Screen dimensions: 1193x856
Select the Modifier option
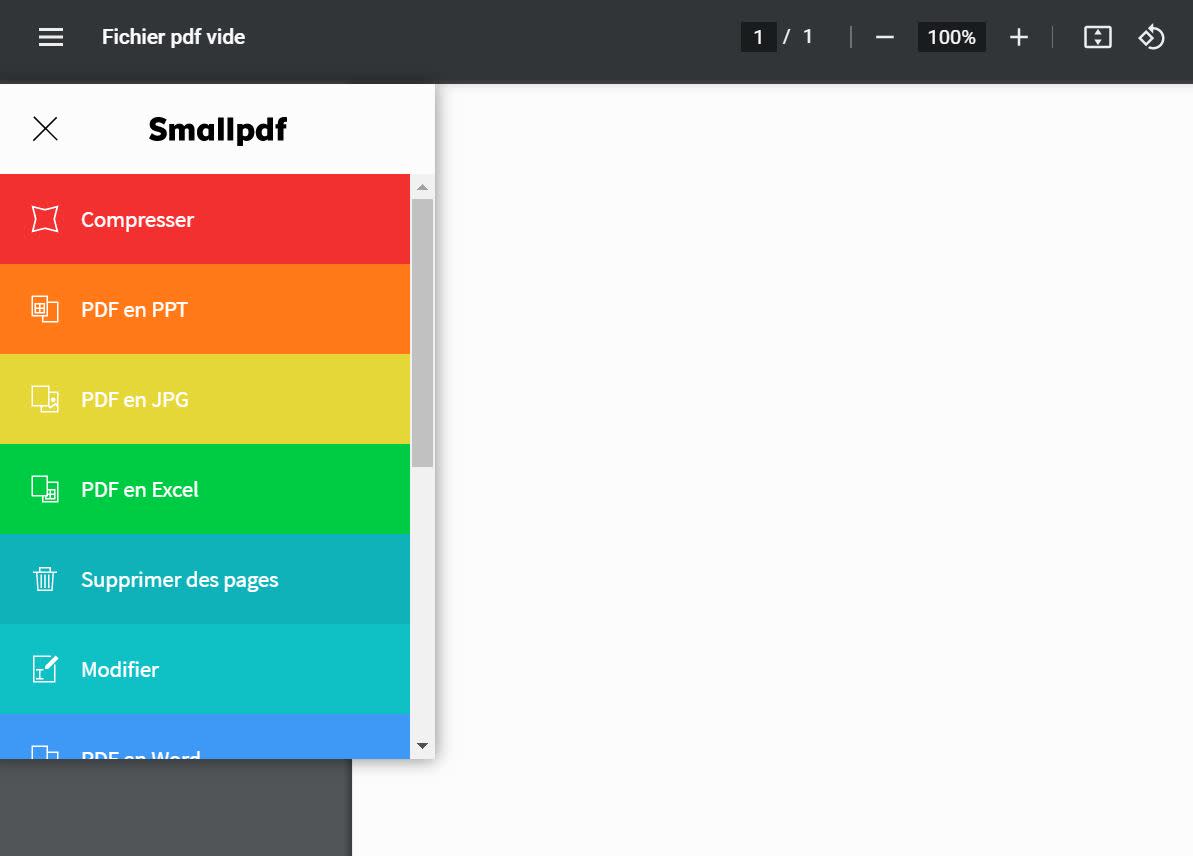click(x=119, y=669)
